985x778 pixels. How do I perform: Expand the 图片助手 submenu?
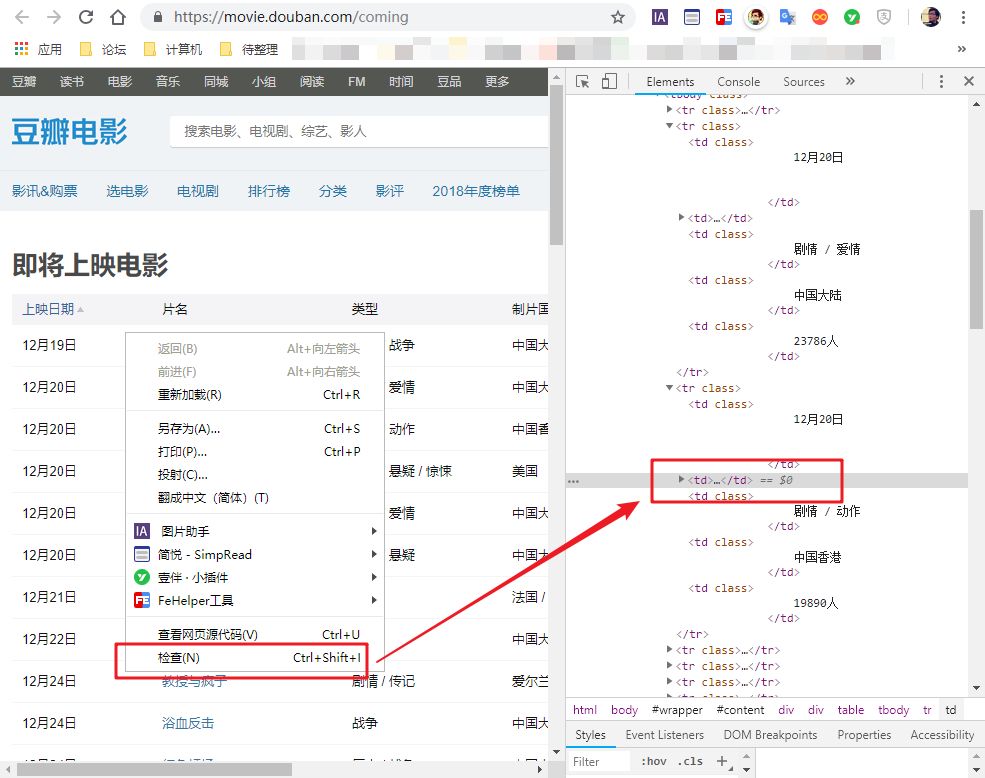(254, 531)
